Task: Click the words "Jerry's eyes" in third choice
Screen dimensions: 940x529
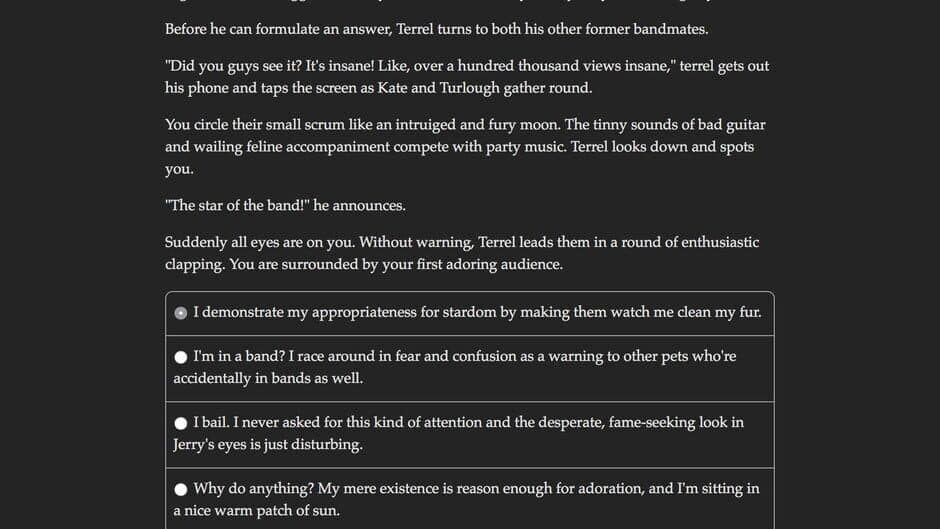Action: pos(219,444)
